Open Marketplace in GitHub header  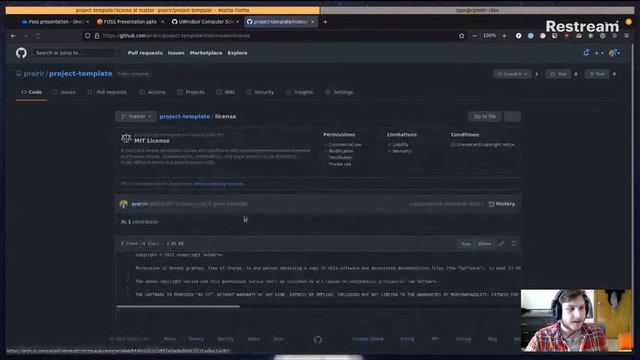pyautogui.click(x=206, y=53)
